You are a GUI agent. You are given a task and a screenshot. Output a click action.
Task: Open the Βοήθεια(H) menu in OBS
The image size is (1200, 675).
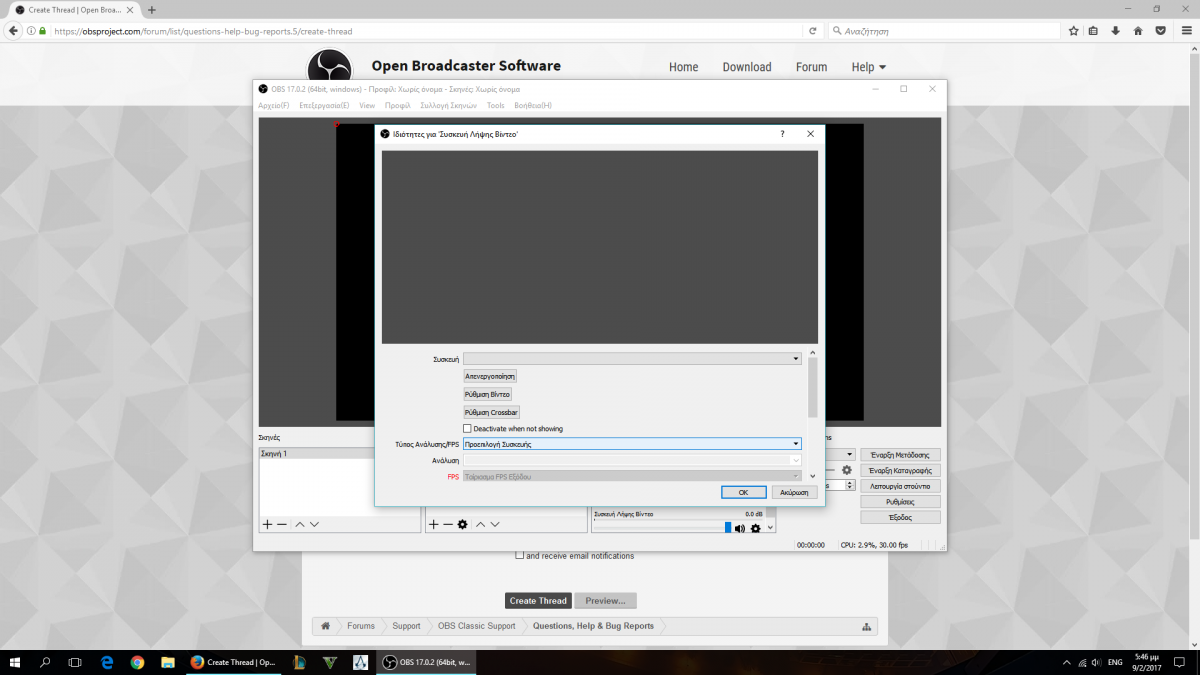[x=533, y=105]
